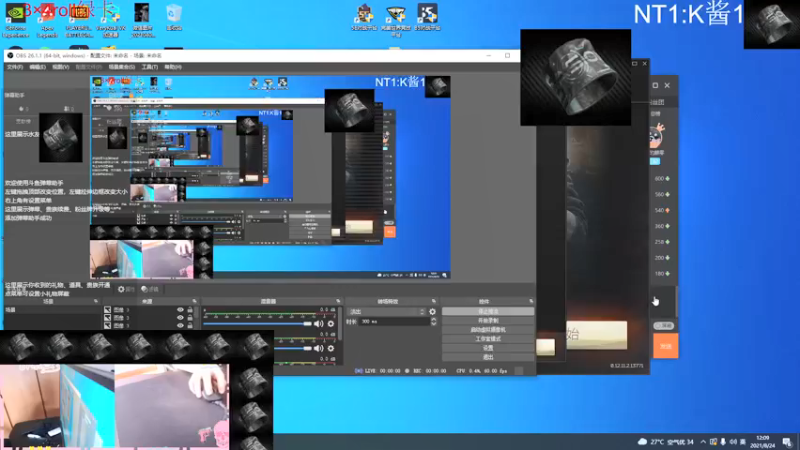
Task: Open the 淡出 transition dropdown
Action: [x=386, y=311]
